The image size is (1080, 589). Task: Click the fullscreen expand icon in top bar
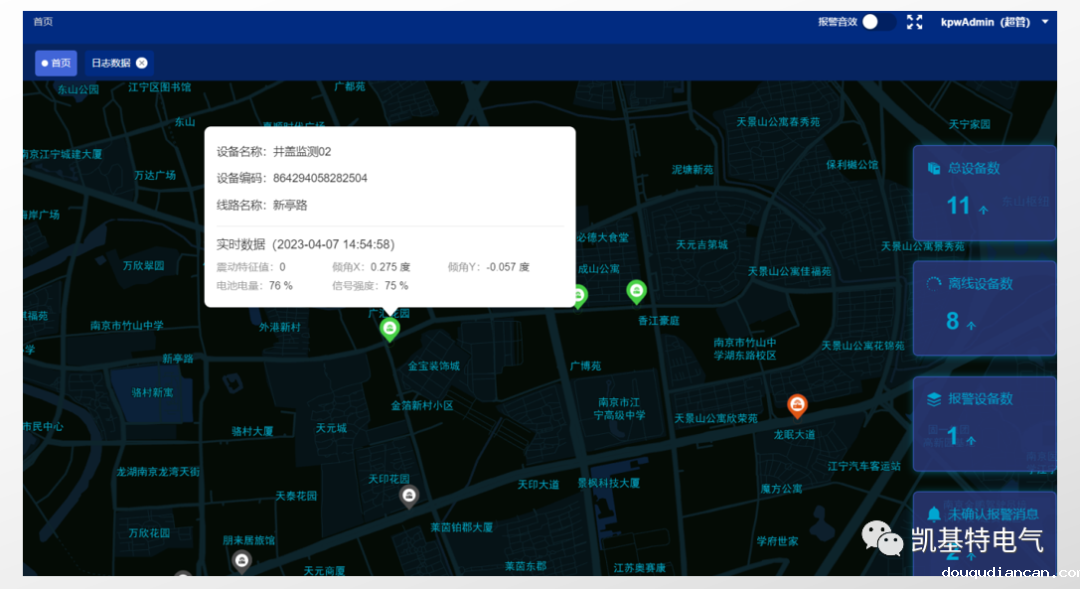pos(914,21)
